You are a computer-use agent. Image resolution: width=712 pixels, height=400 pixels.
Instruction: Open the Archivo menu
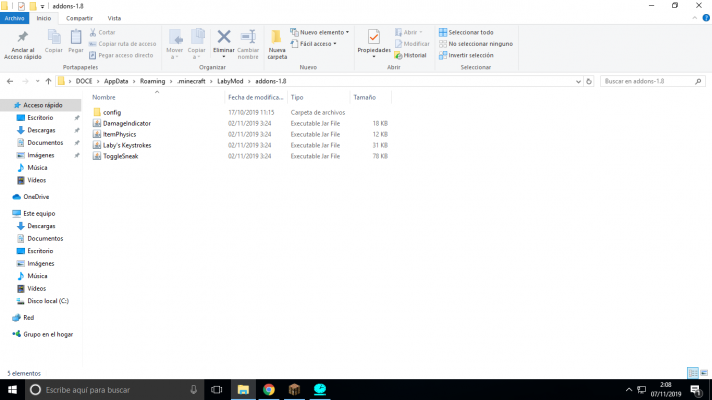15,18
